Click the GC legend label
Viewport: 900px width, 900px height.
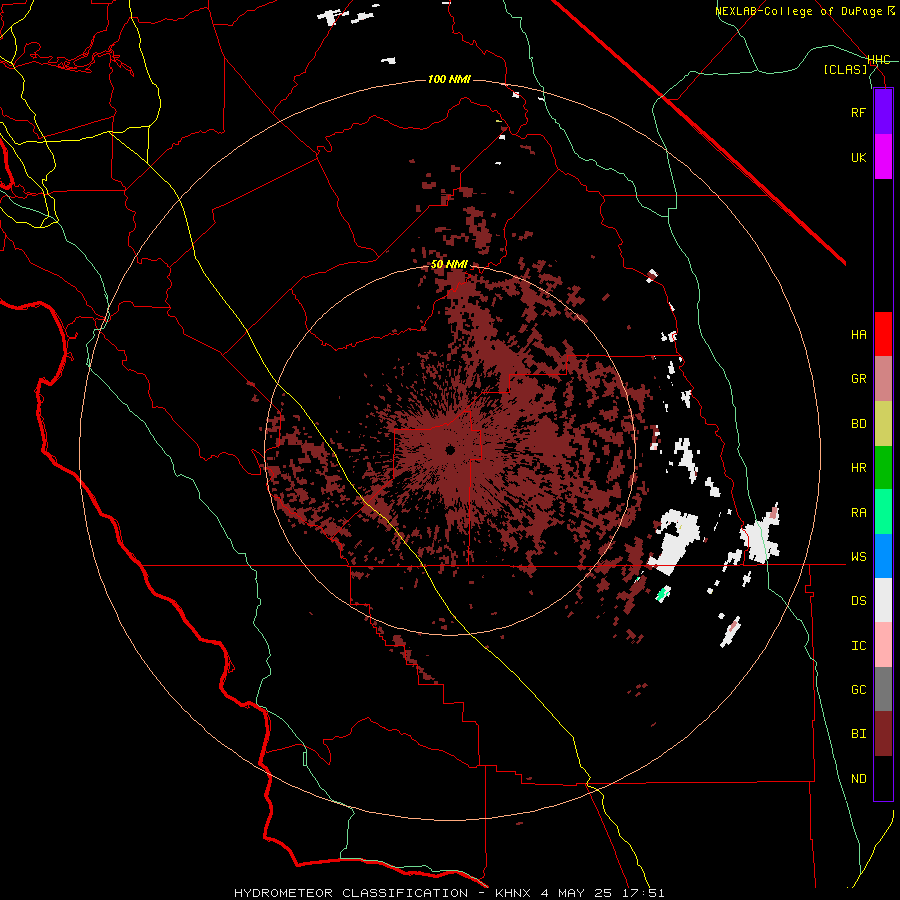click(858, 690)
